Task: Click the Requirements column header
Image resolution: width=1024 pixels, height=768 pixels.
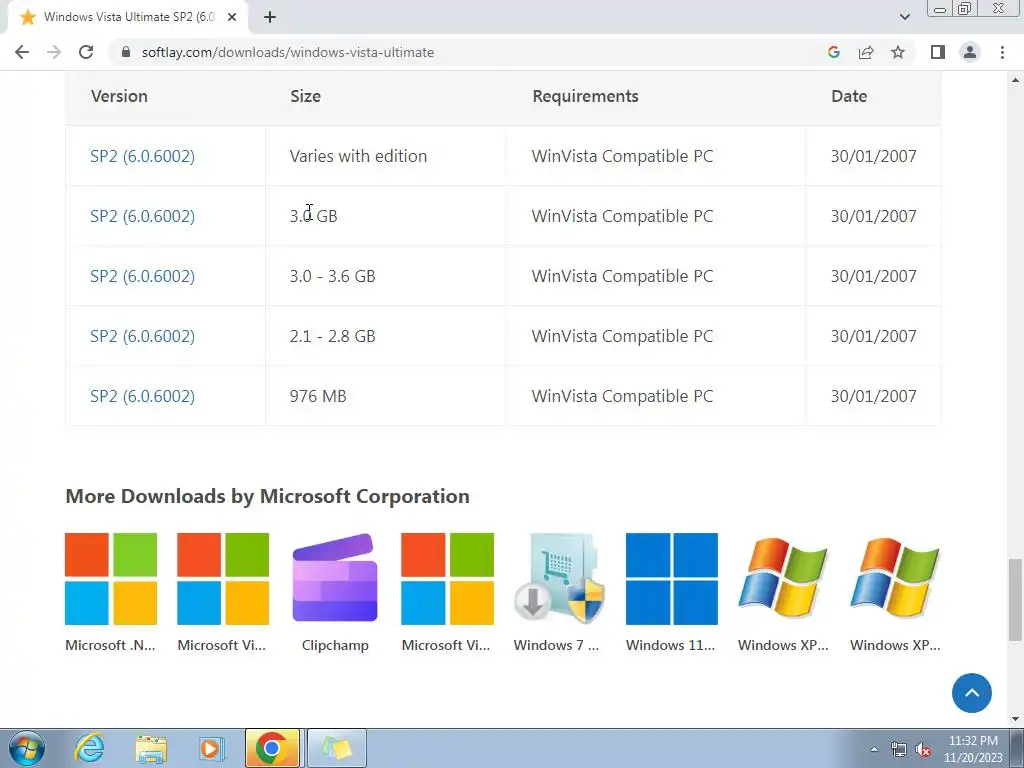Action: click(x=585, y=96)
